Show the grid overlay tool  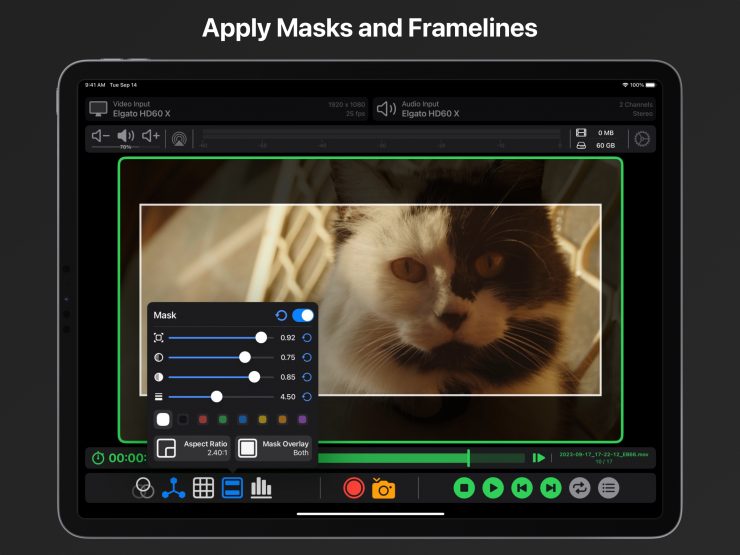203,488
